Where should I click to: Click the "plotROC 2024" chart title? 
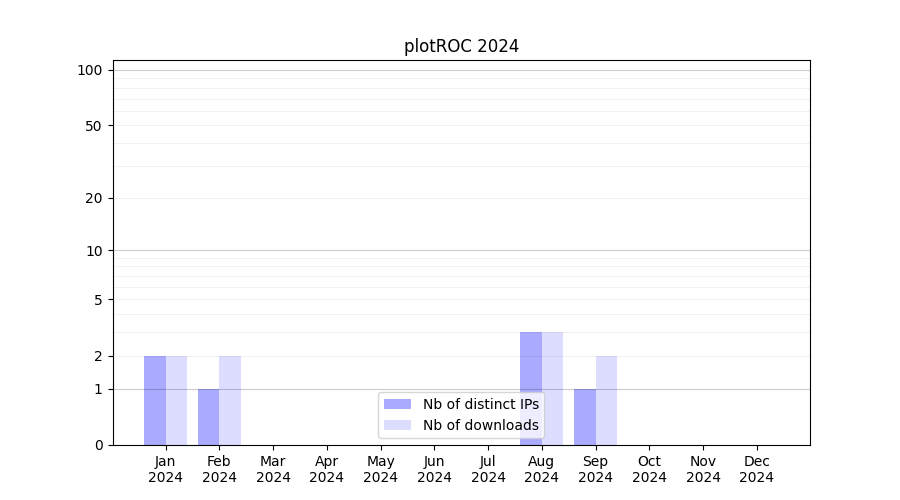click(461, 46)
